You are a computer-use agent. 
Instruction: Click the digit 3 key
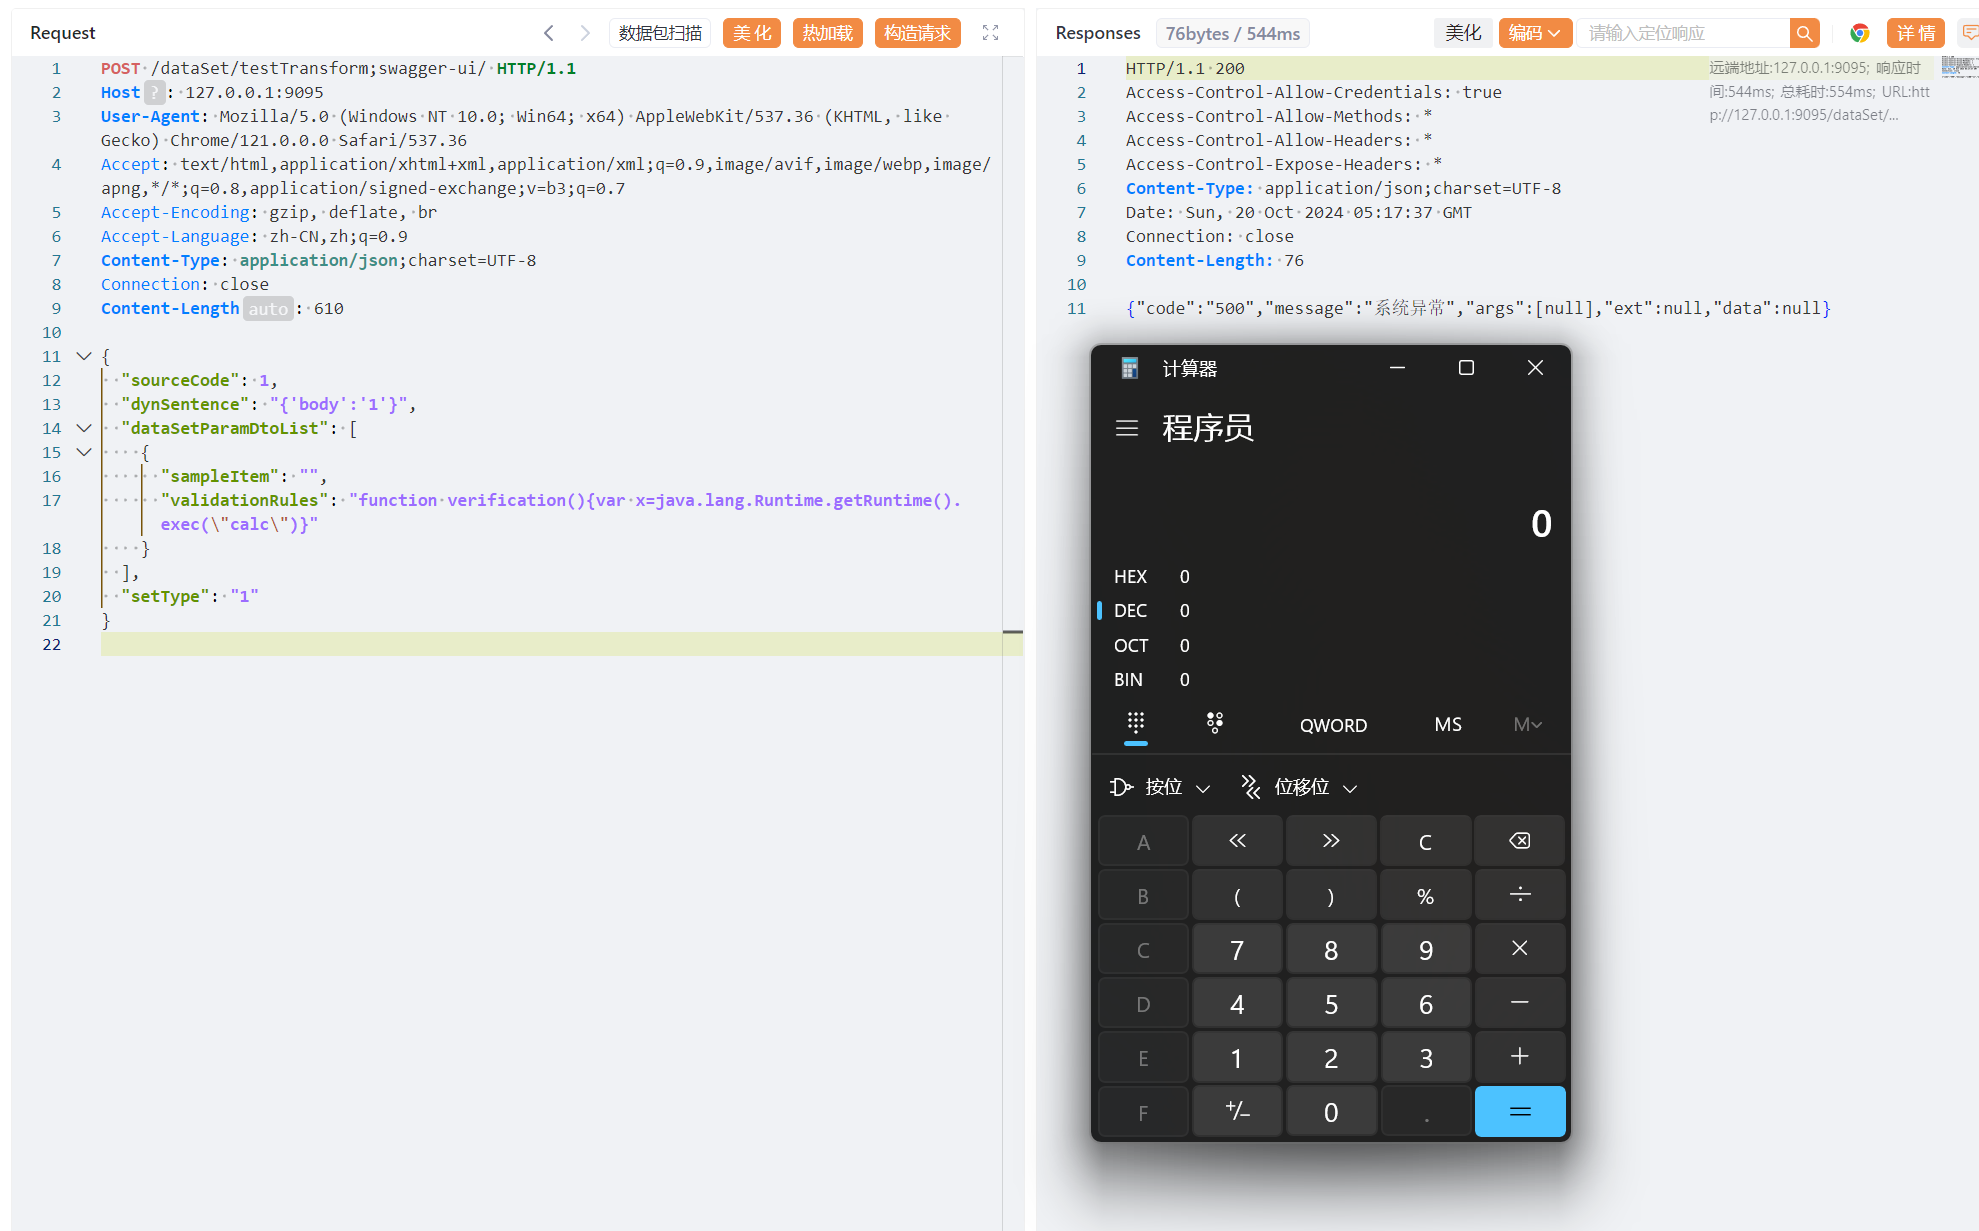1425,1057
